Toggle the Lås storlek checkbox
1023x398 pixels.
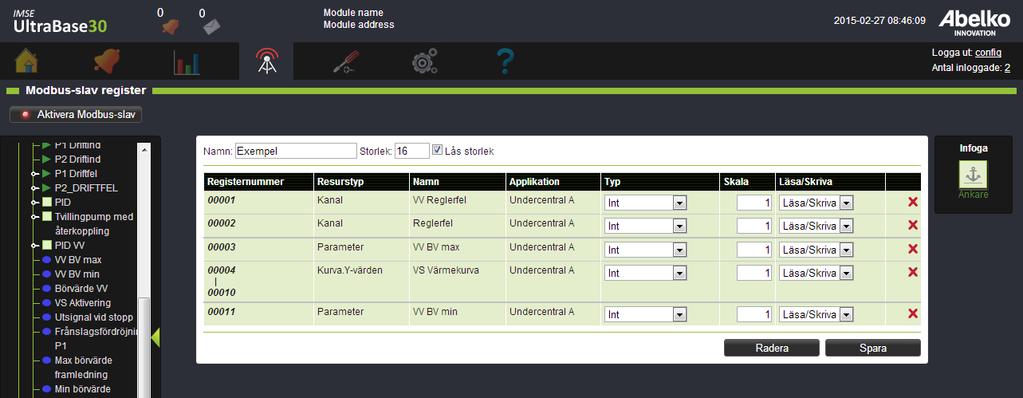[438, 149]
